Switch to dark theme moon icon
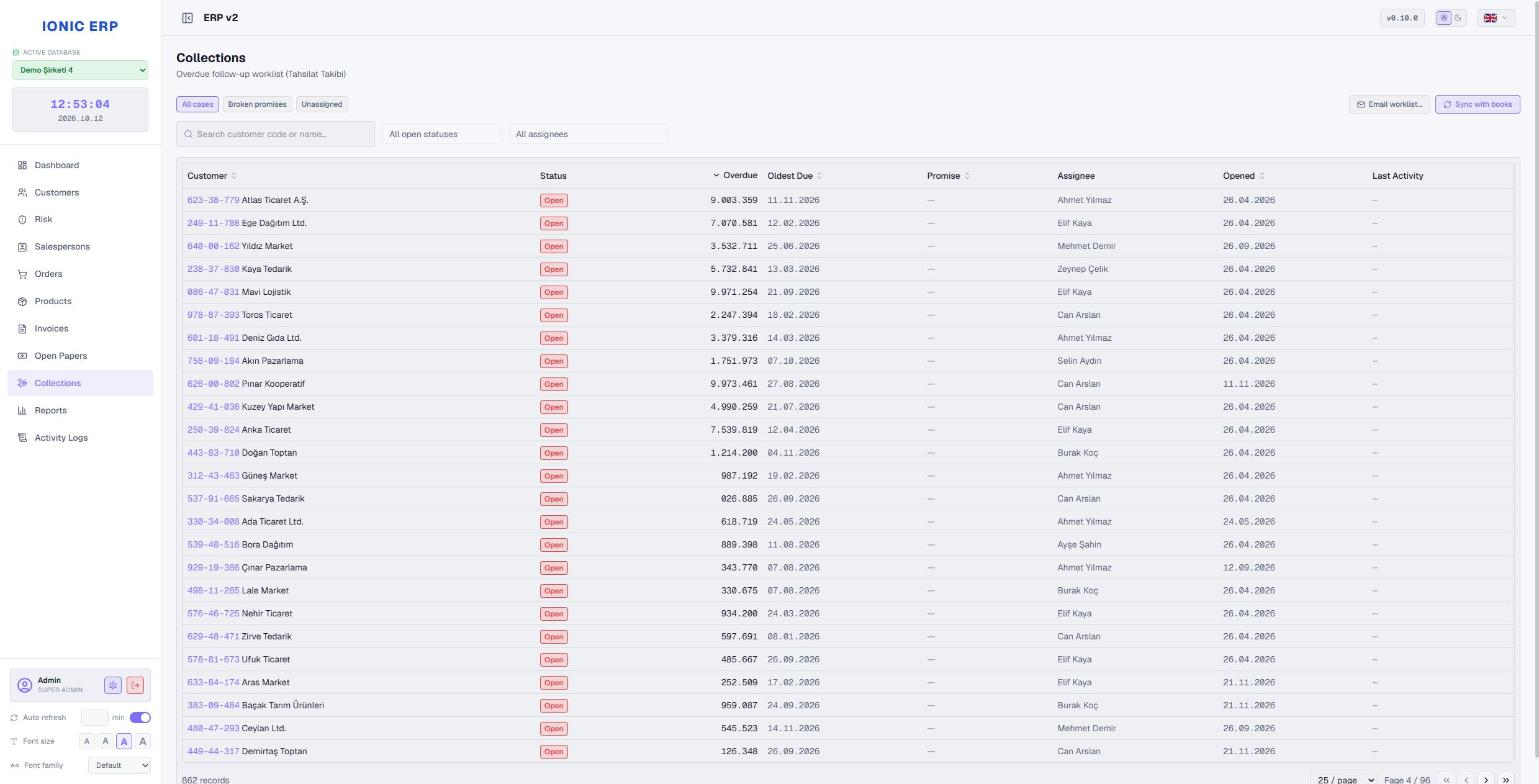 click(1458, 18)
